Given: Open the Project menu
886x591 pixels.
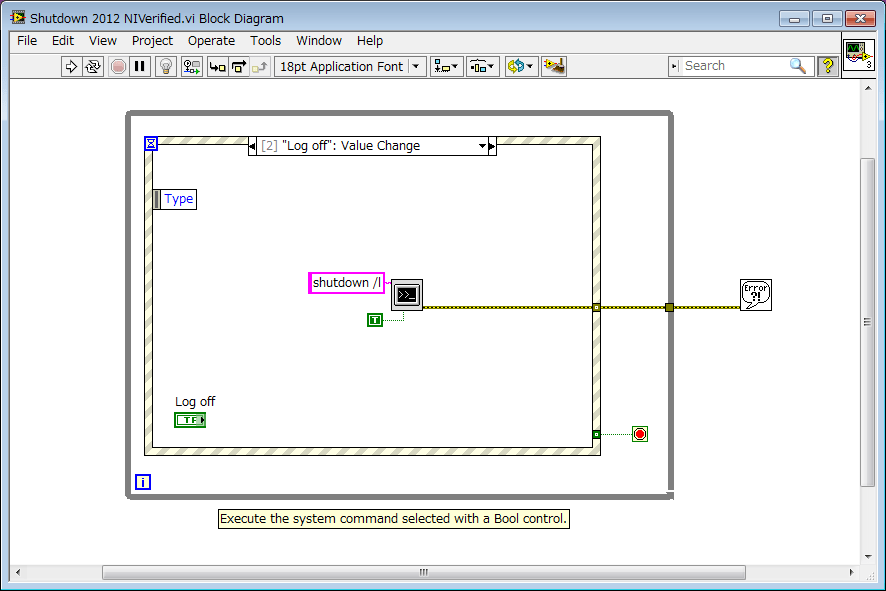Looking at the screenshot, I should click(152, 41).
